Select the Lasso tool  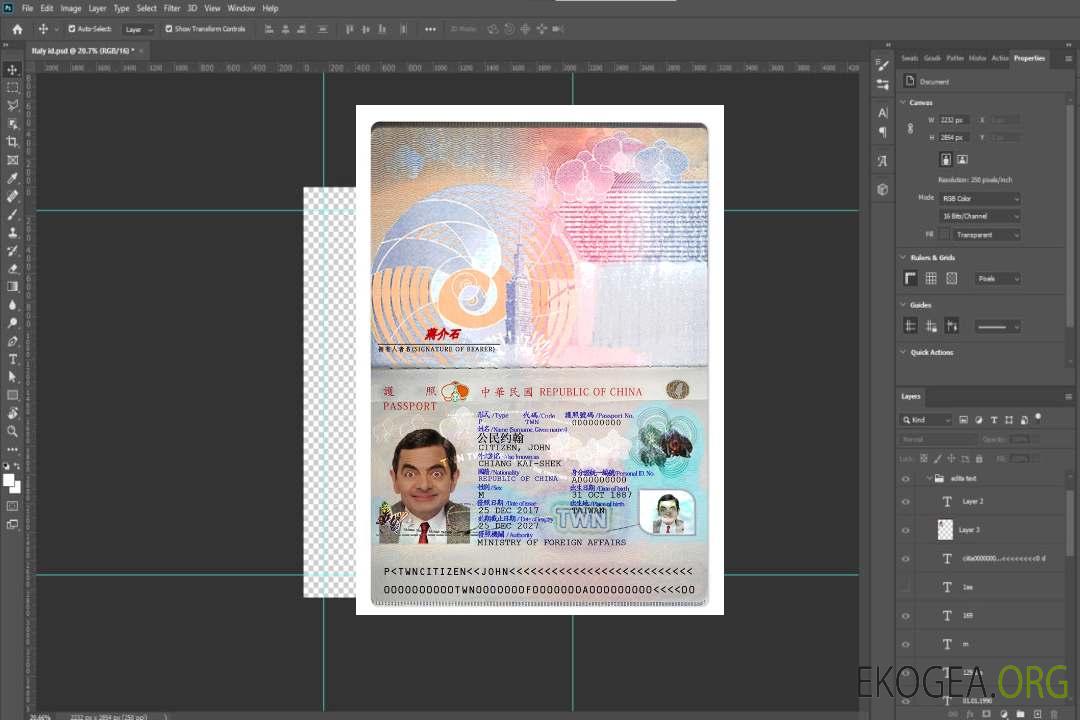coord(12,105)
